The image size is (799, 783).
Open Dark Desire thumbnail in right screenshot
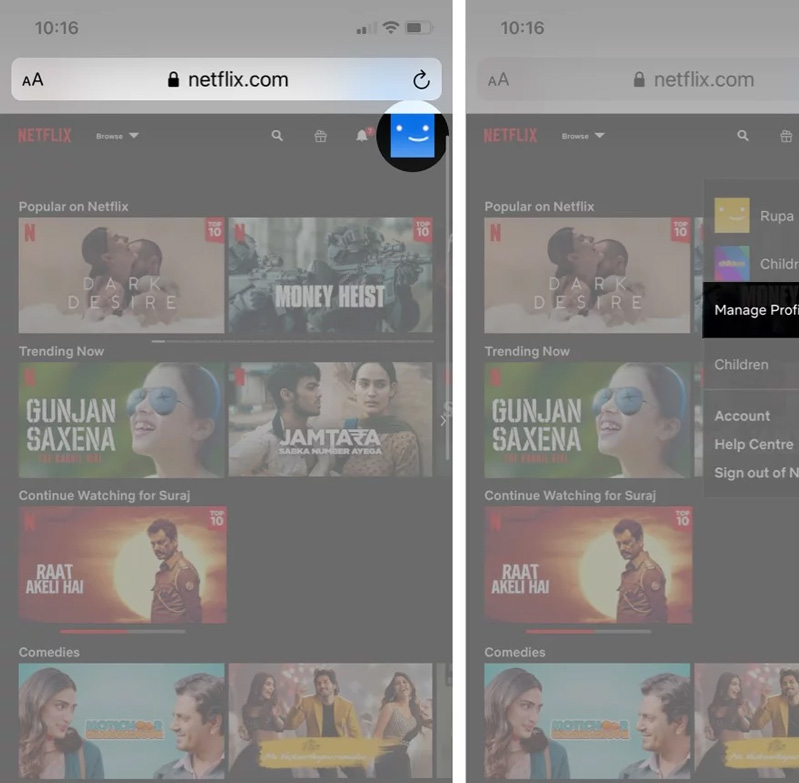coord(587,275)
